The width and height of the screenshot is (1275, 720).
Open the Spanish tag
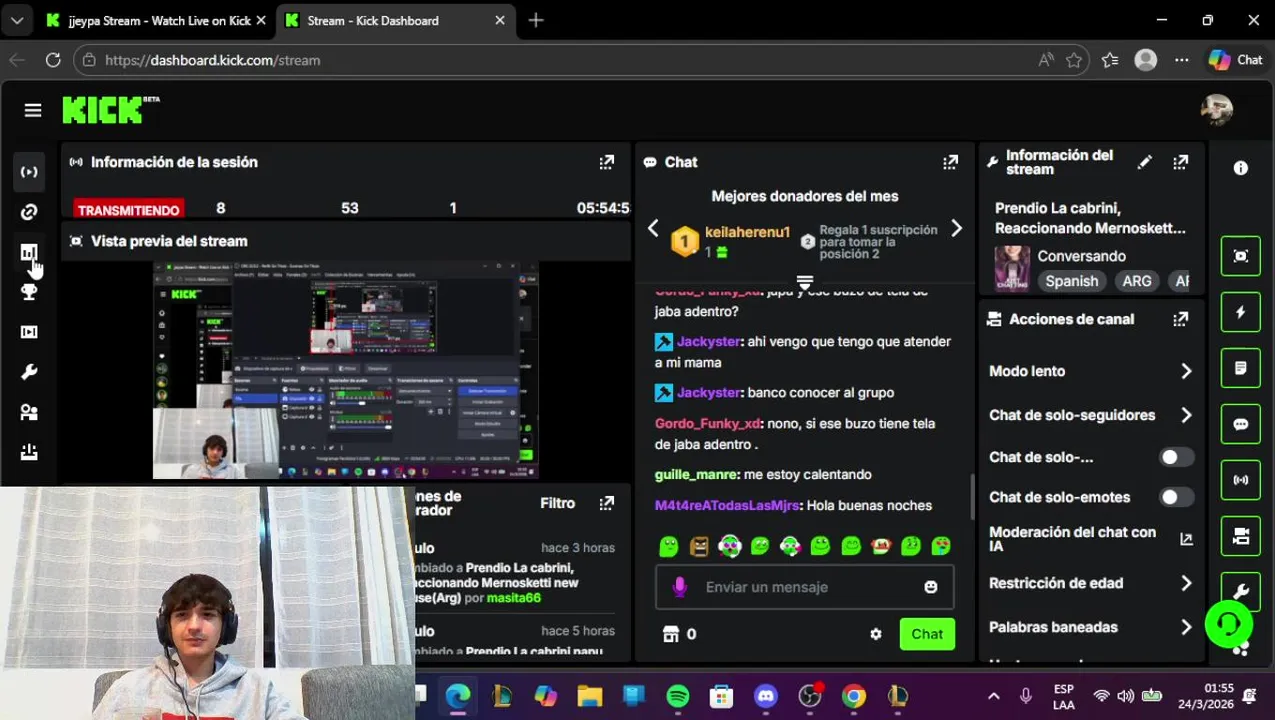1072,281
